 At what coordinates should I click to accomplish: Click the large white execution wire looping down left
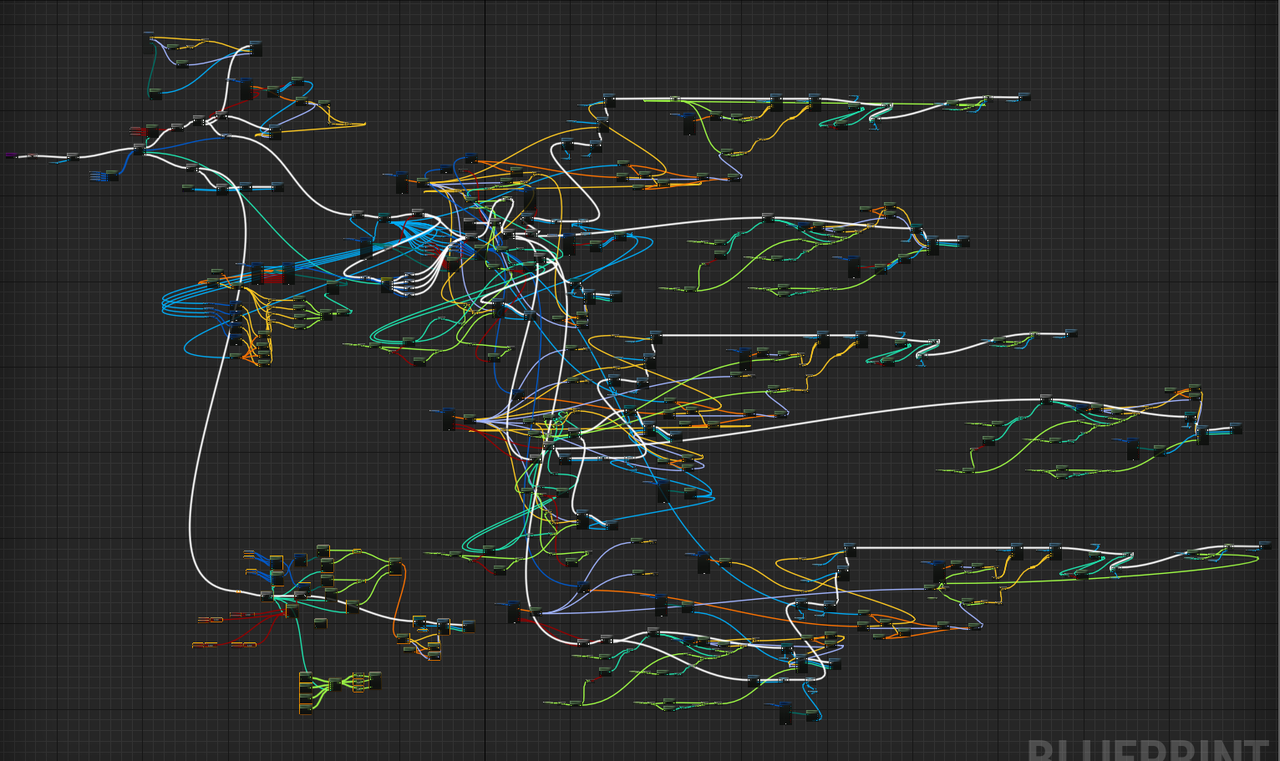click(192, 500)
